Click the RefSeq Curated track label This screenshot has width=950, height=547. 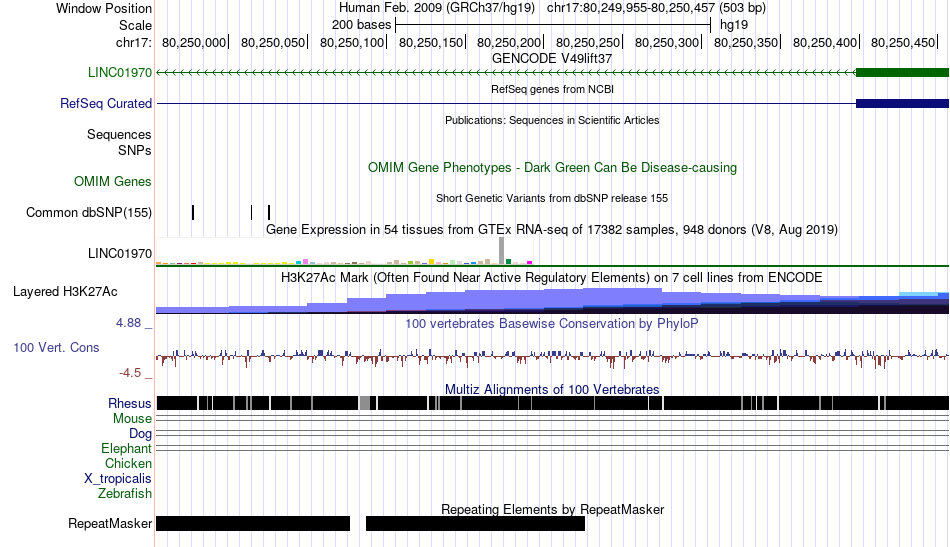tap(106, 103)
